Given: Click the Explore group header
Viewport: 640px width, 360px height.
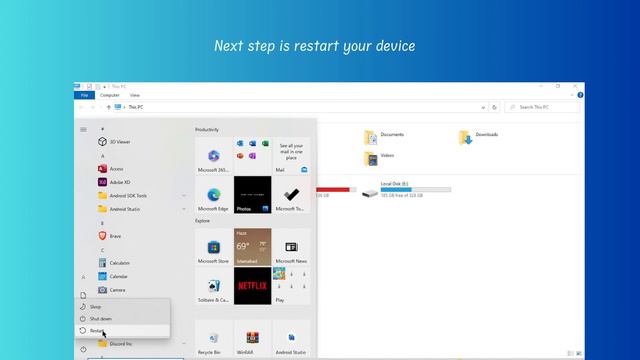Looking at the screenshot, I should pos(202,221).
